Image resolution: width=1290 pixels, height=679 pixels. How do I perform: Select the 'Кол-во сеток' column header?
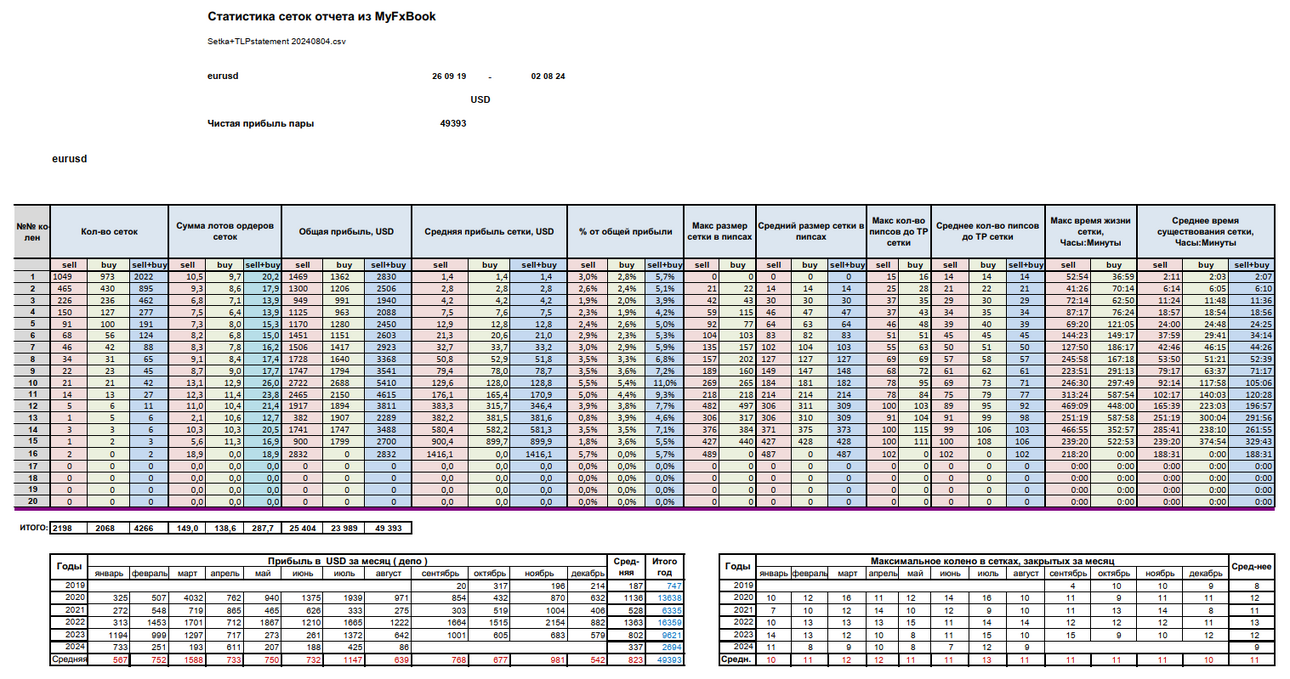pos(110,232)
